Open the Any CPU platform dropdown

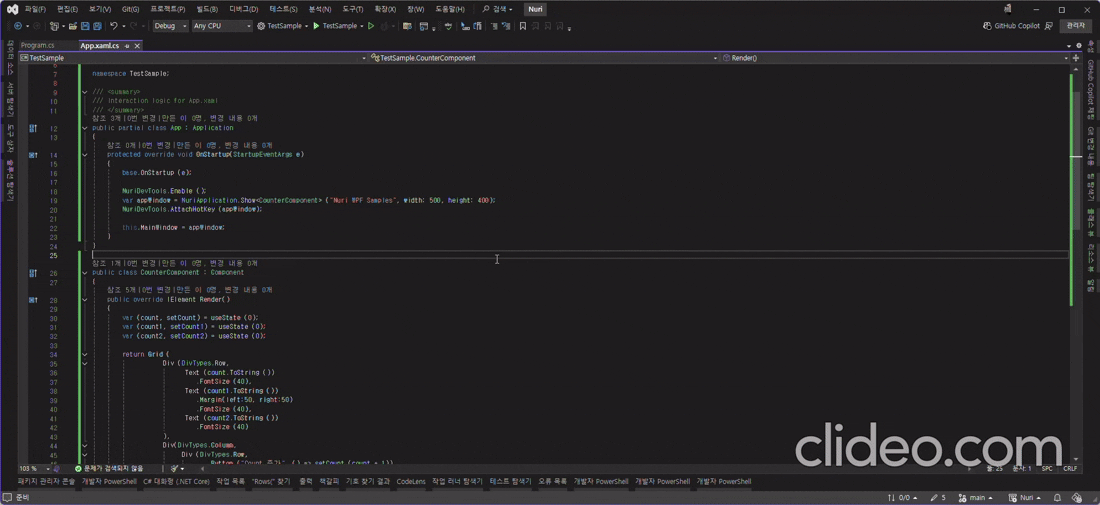222,26
